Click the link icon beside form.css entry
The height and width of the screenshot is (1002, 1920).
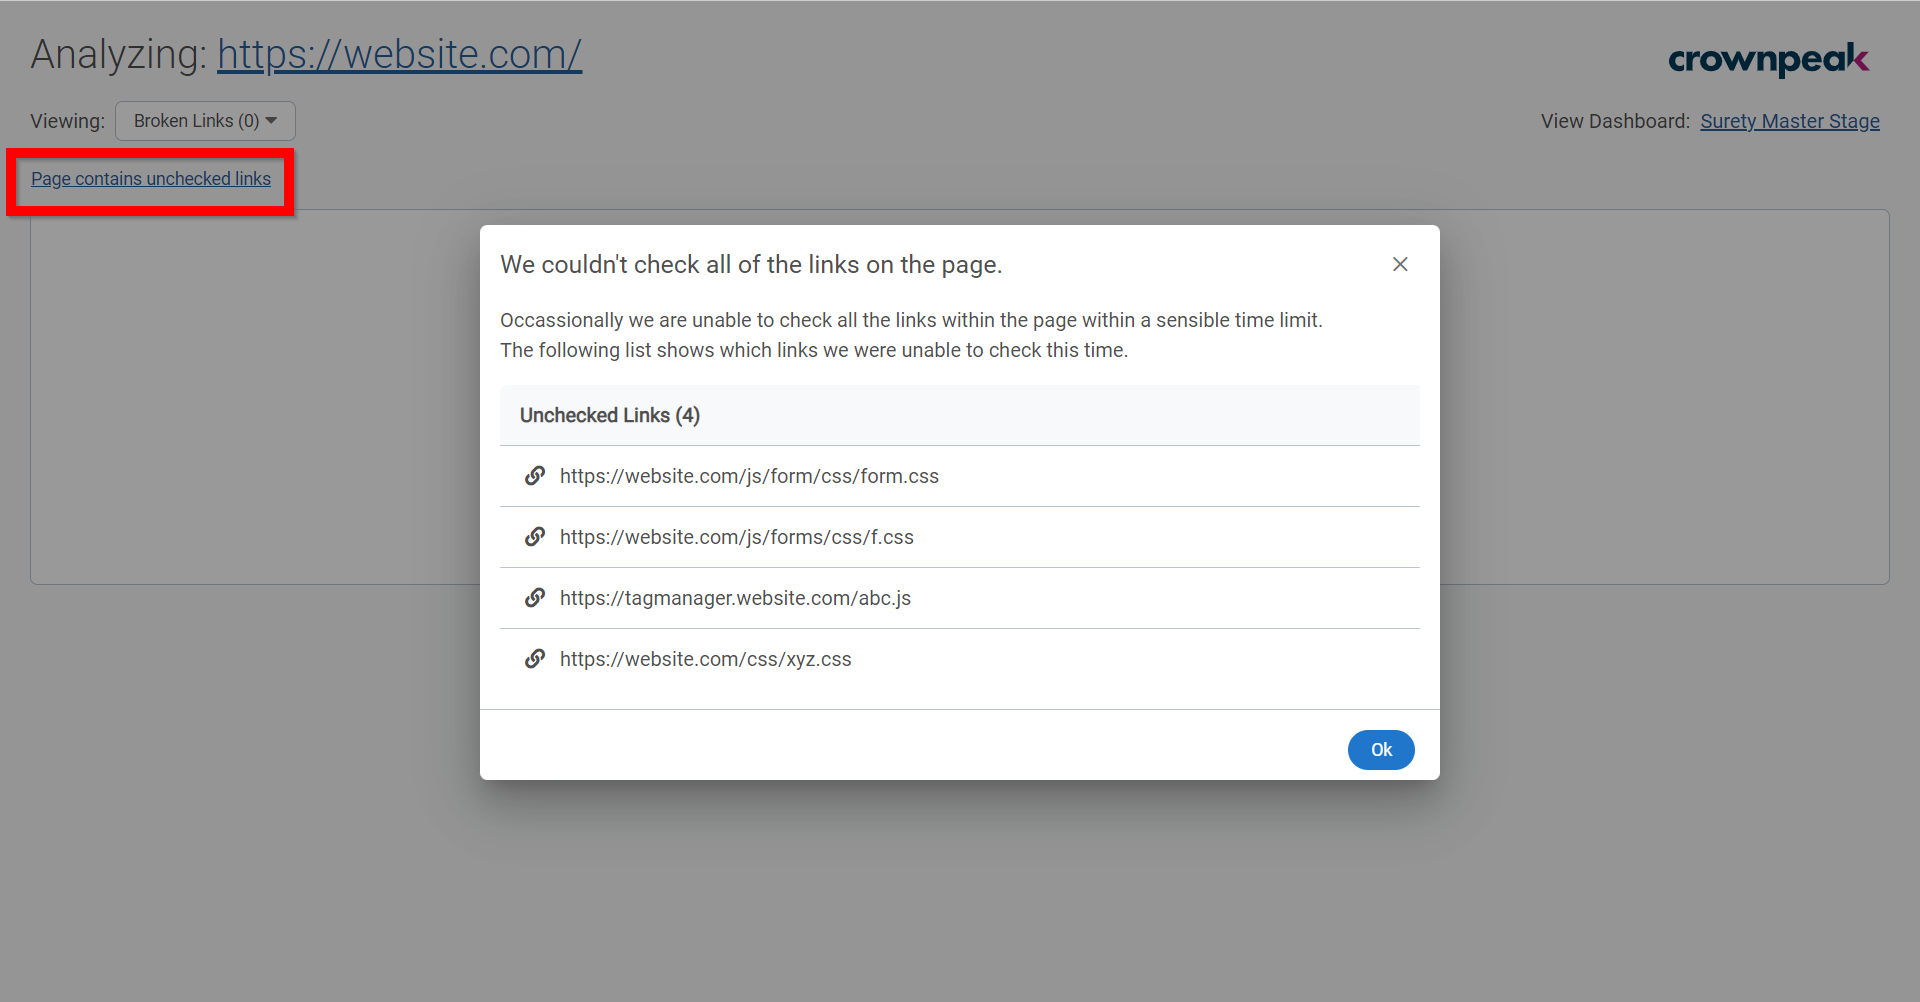pyautogui.click(x=536, y=475)
